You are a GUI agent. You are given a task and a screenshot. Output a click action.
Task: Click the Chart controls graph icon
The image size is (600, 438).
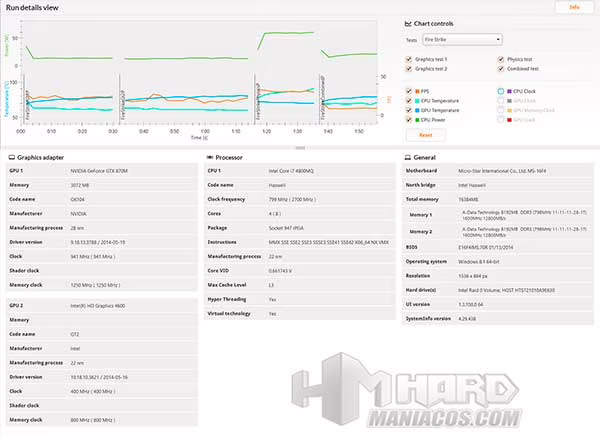point(408,24)
